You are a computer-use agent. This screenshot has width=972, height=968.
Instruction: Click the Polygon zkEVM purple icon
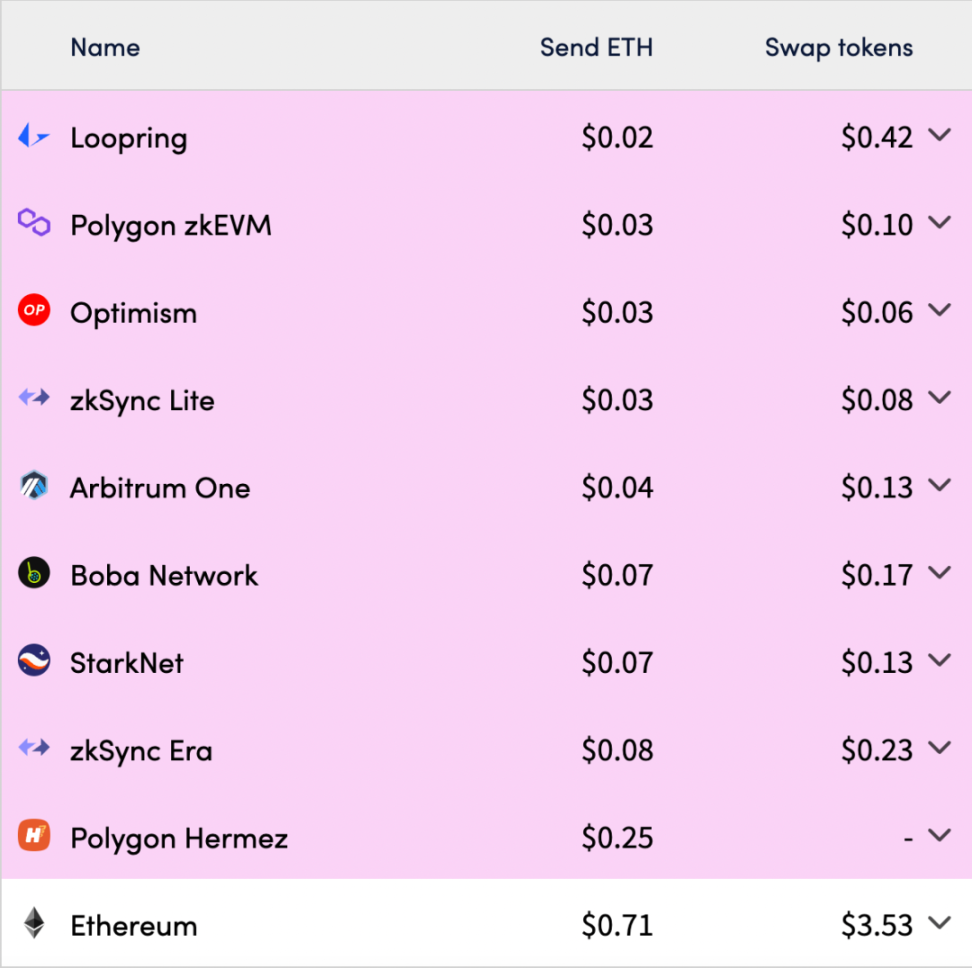pyautogui.click(x=33, y=222)
